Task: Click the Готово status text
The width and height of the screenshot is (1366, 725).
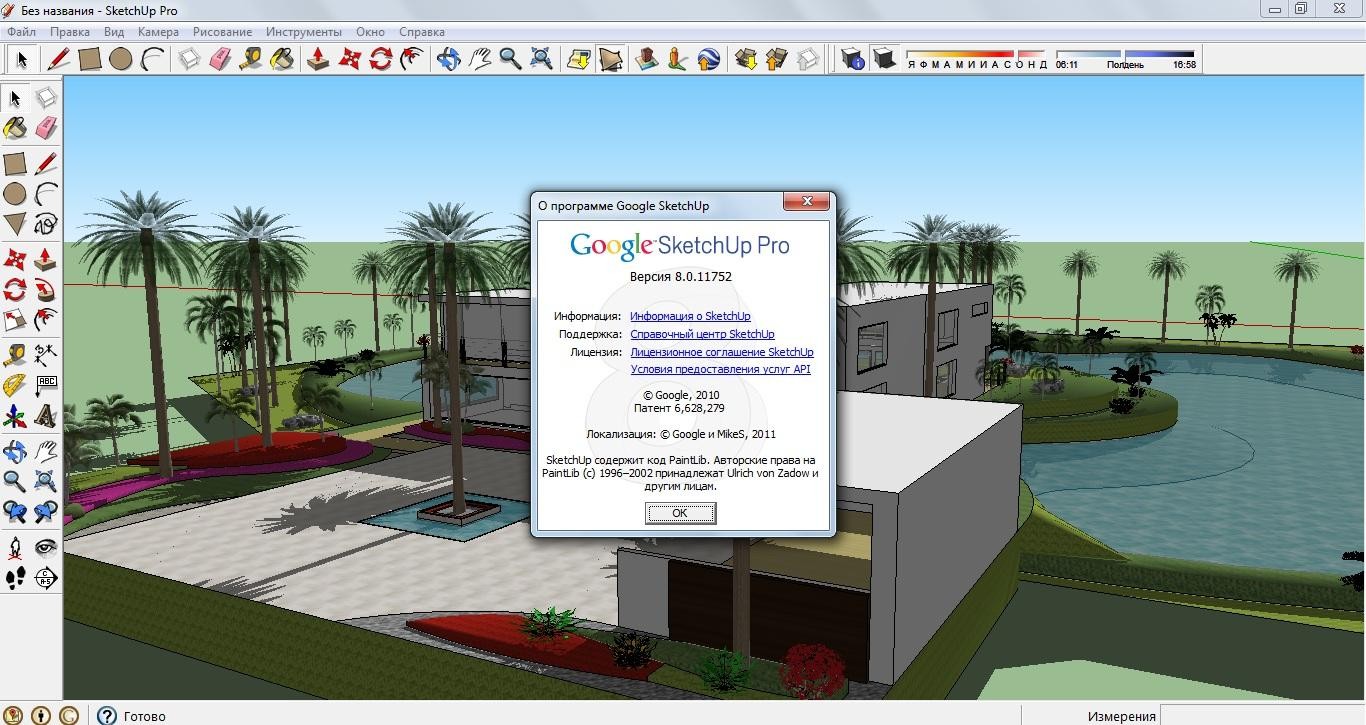Action: pos(144,716)
